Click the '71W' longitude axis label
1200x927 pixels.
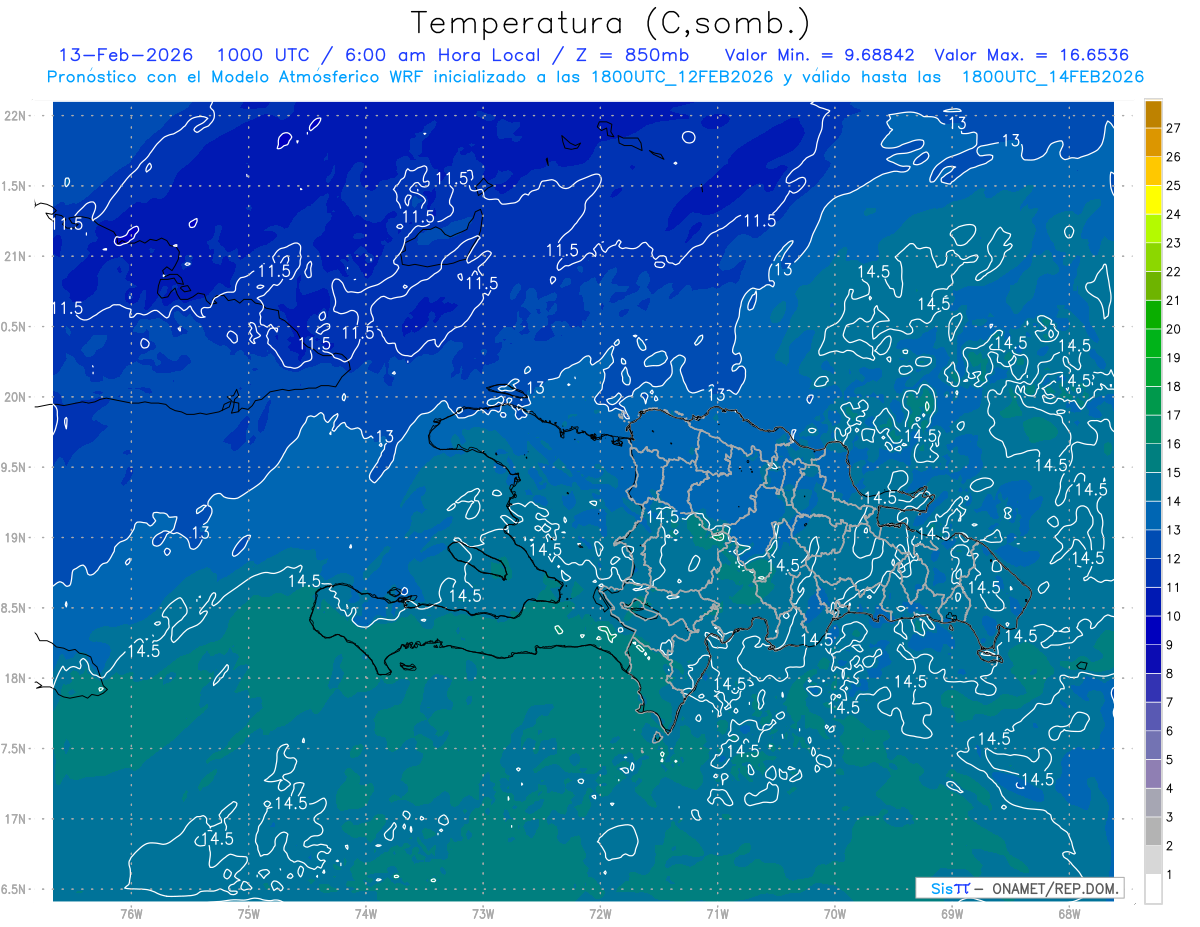717,913
